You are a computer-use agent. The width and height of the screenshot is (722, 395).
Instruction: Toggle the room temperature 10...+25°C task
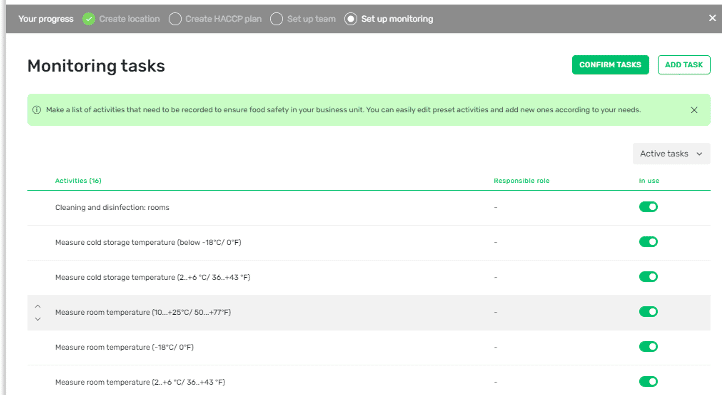(648, 312)
